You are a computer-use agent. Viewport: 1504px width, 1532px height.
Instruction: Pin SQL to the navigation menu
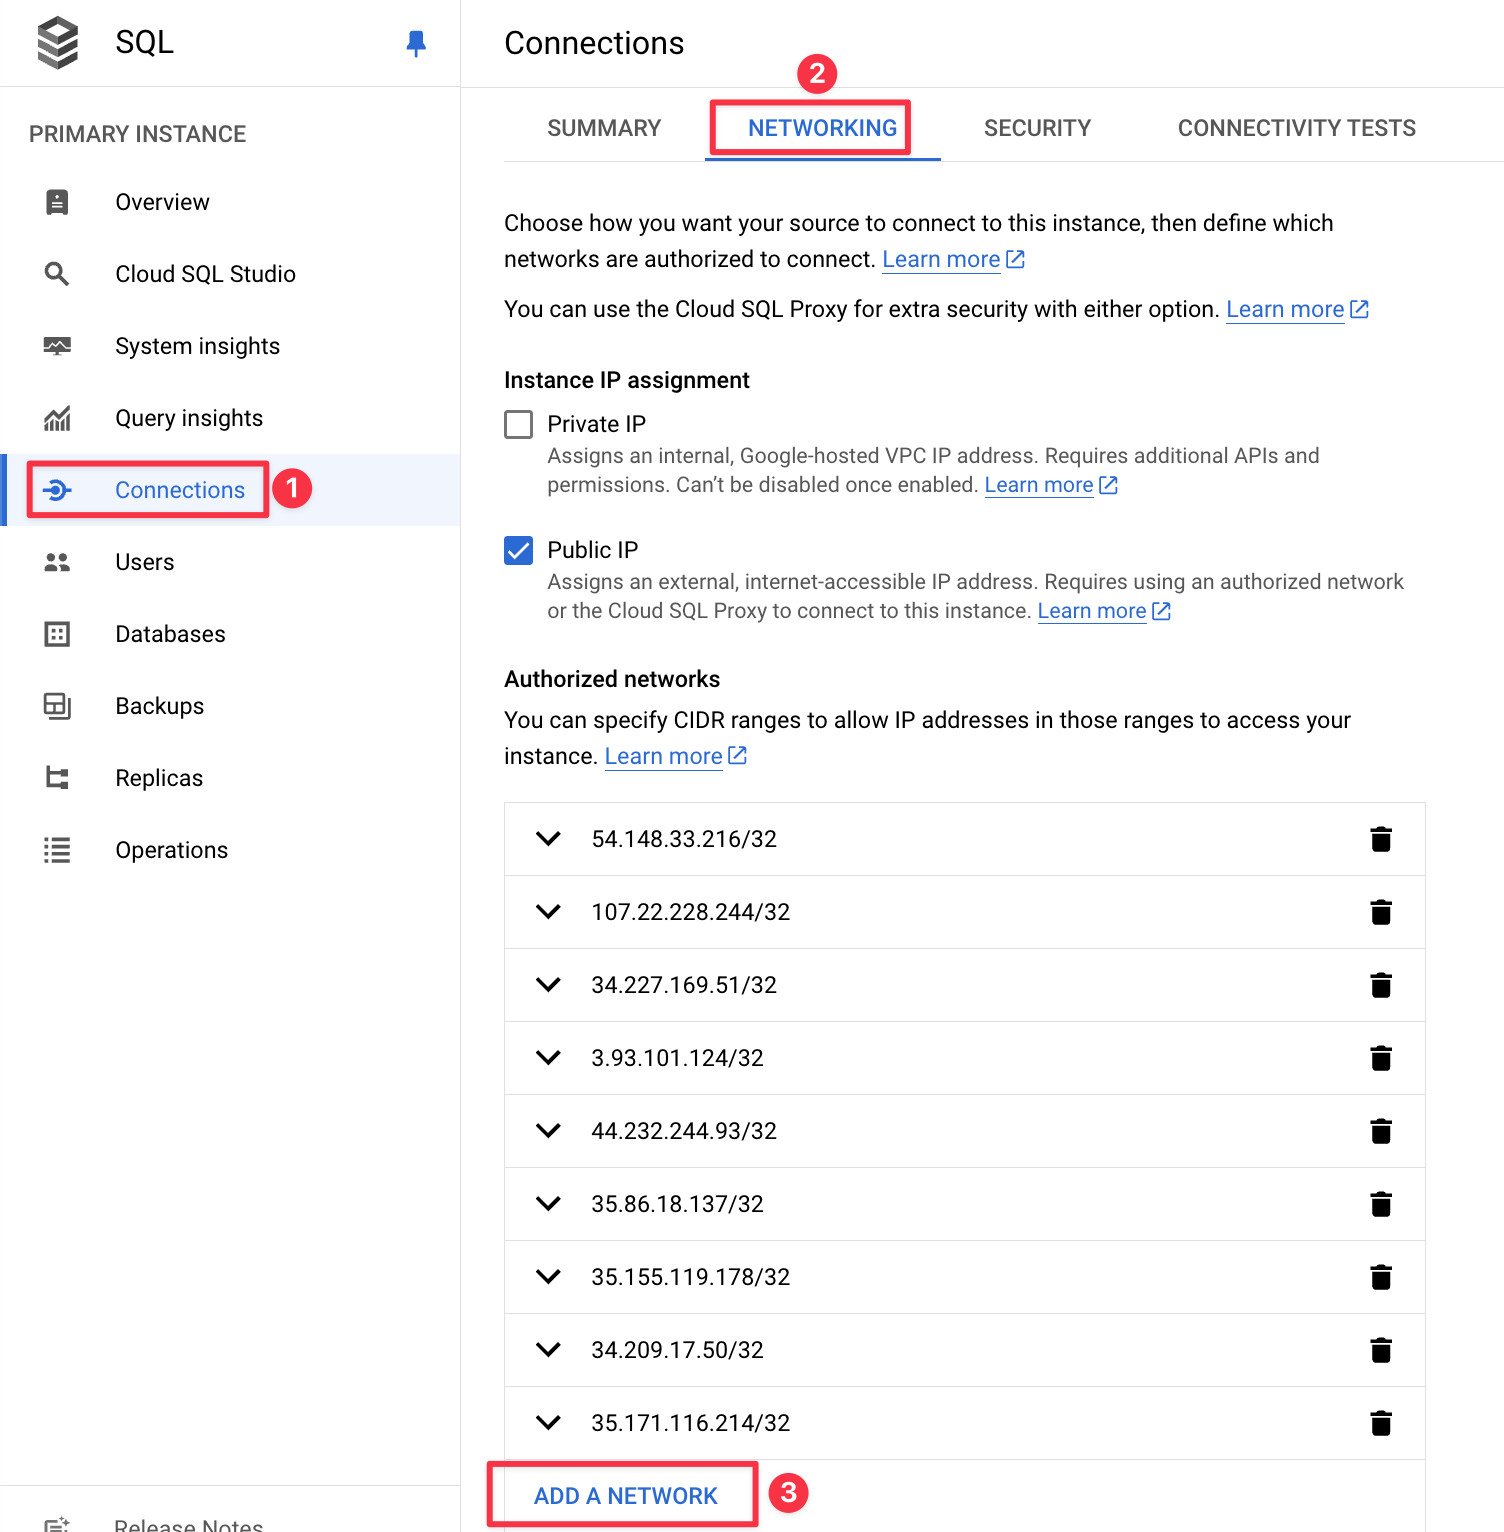click(x=417, y=42)
